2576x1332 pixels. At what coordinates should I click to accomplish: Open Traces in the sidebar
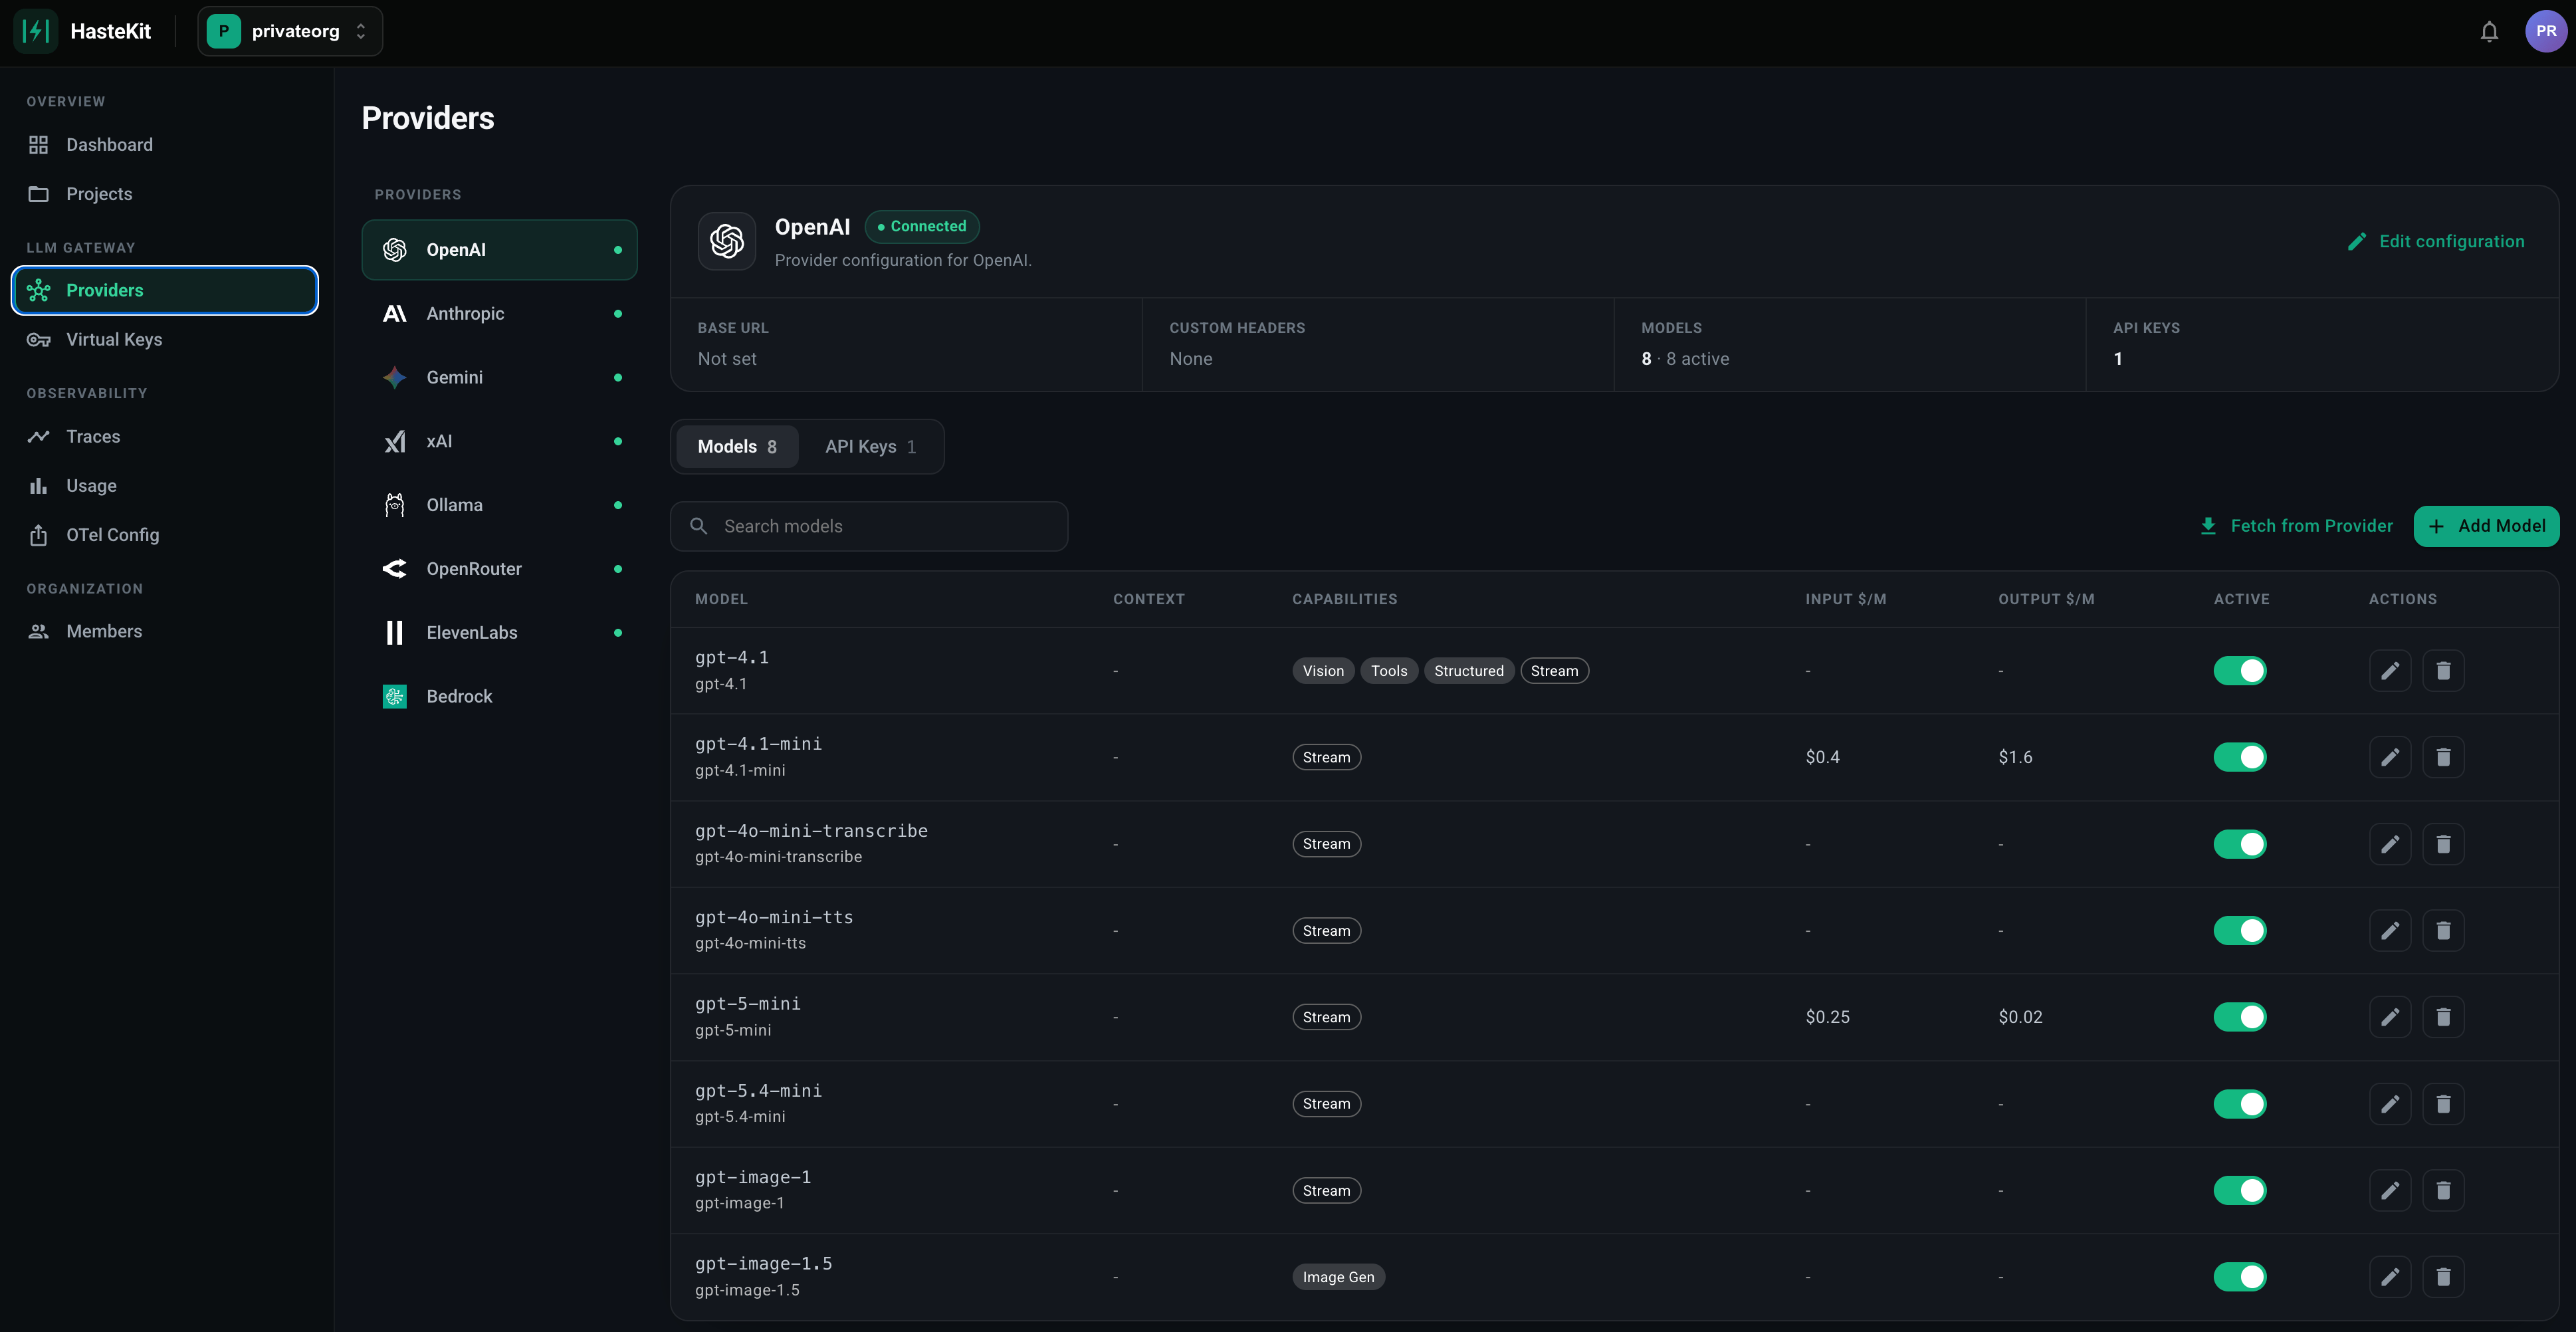click(x=165, y=437)
